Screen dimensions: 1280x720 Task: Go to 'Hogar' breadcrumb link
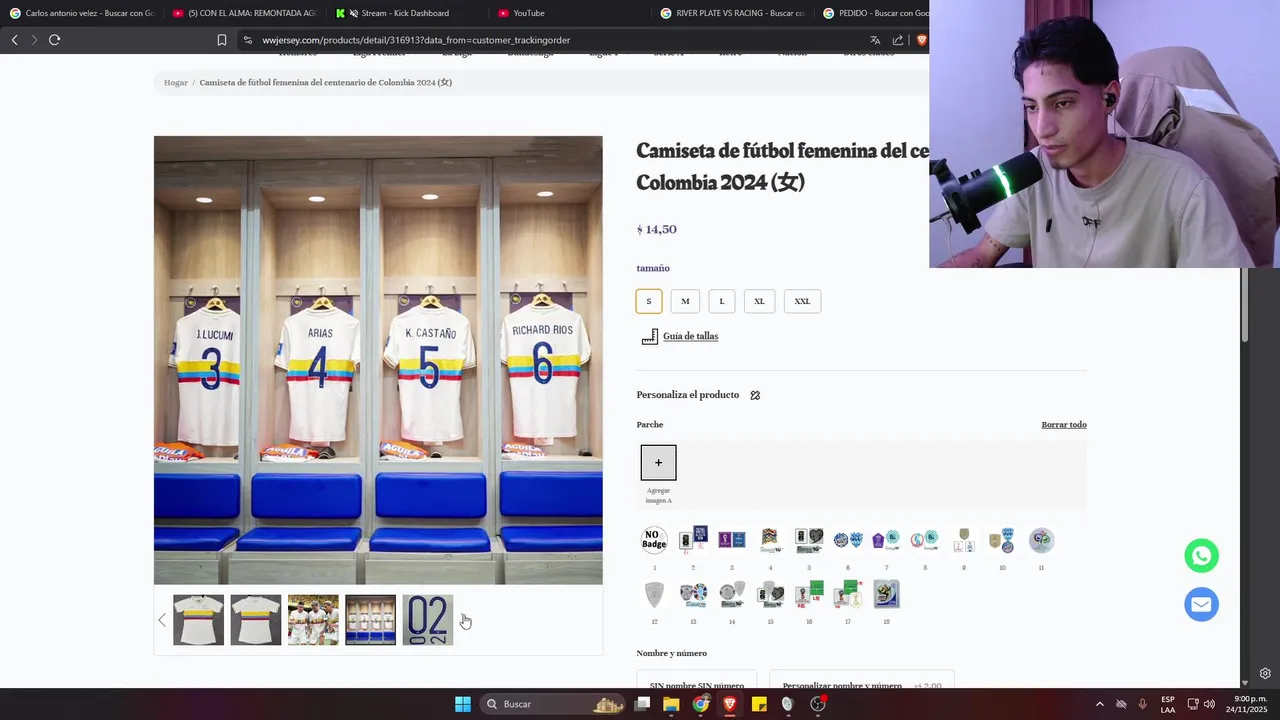coord(176,83)
